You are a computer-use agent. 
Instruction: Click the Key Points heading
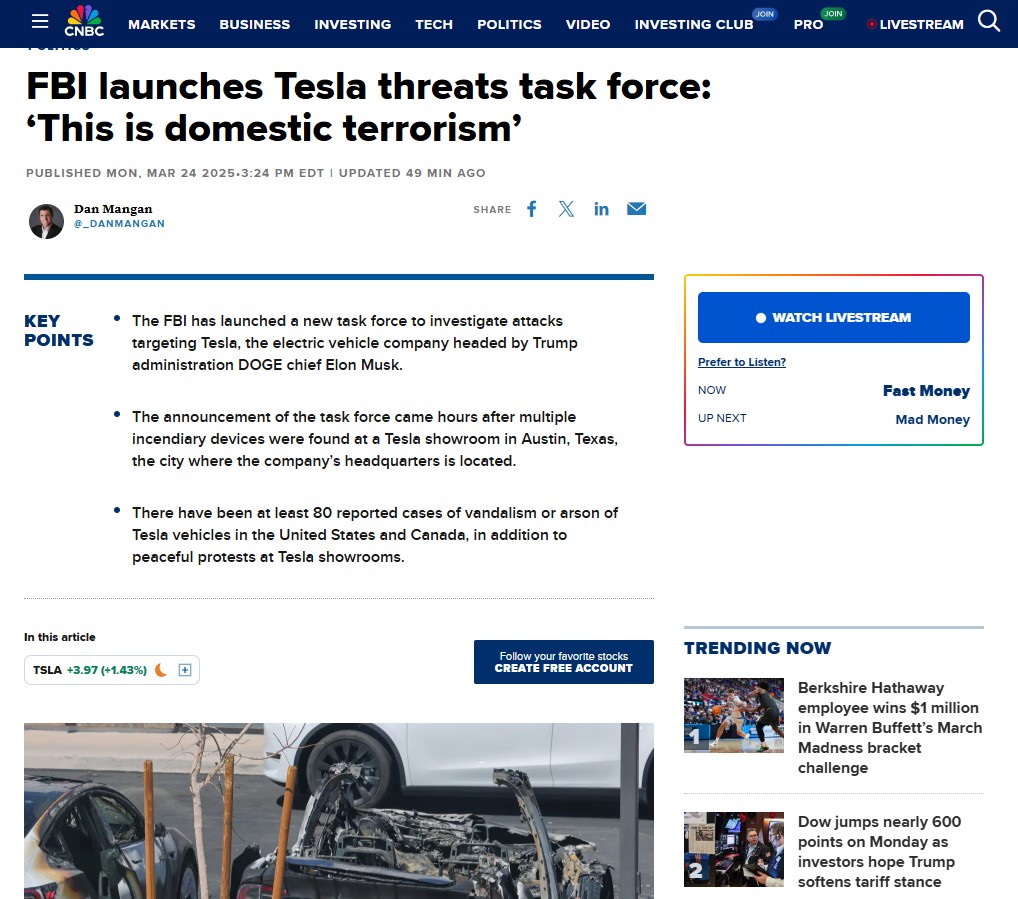58,330
